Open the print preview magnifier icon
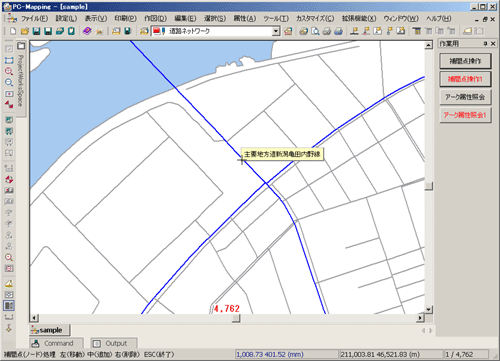This screenshot has width=500, height=361. (315, 31)
